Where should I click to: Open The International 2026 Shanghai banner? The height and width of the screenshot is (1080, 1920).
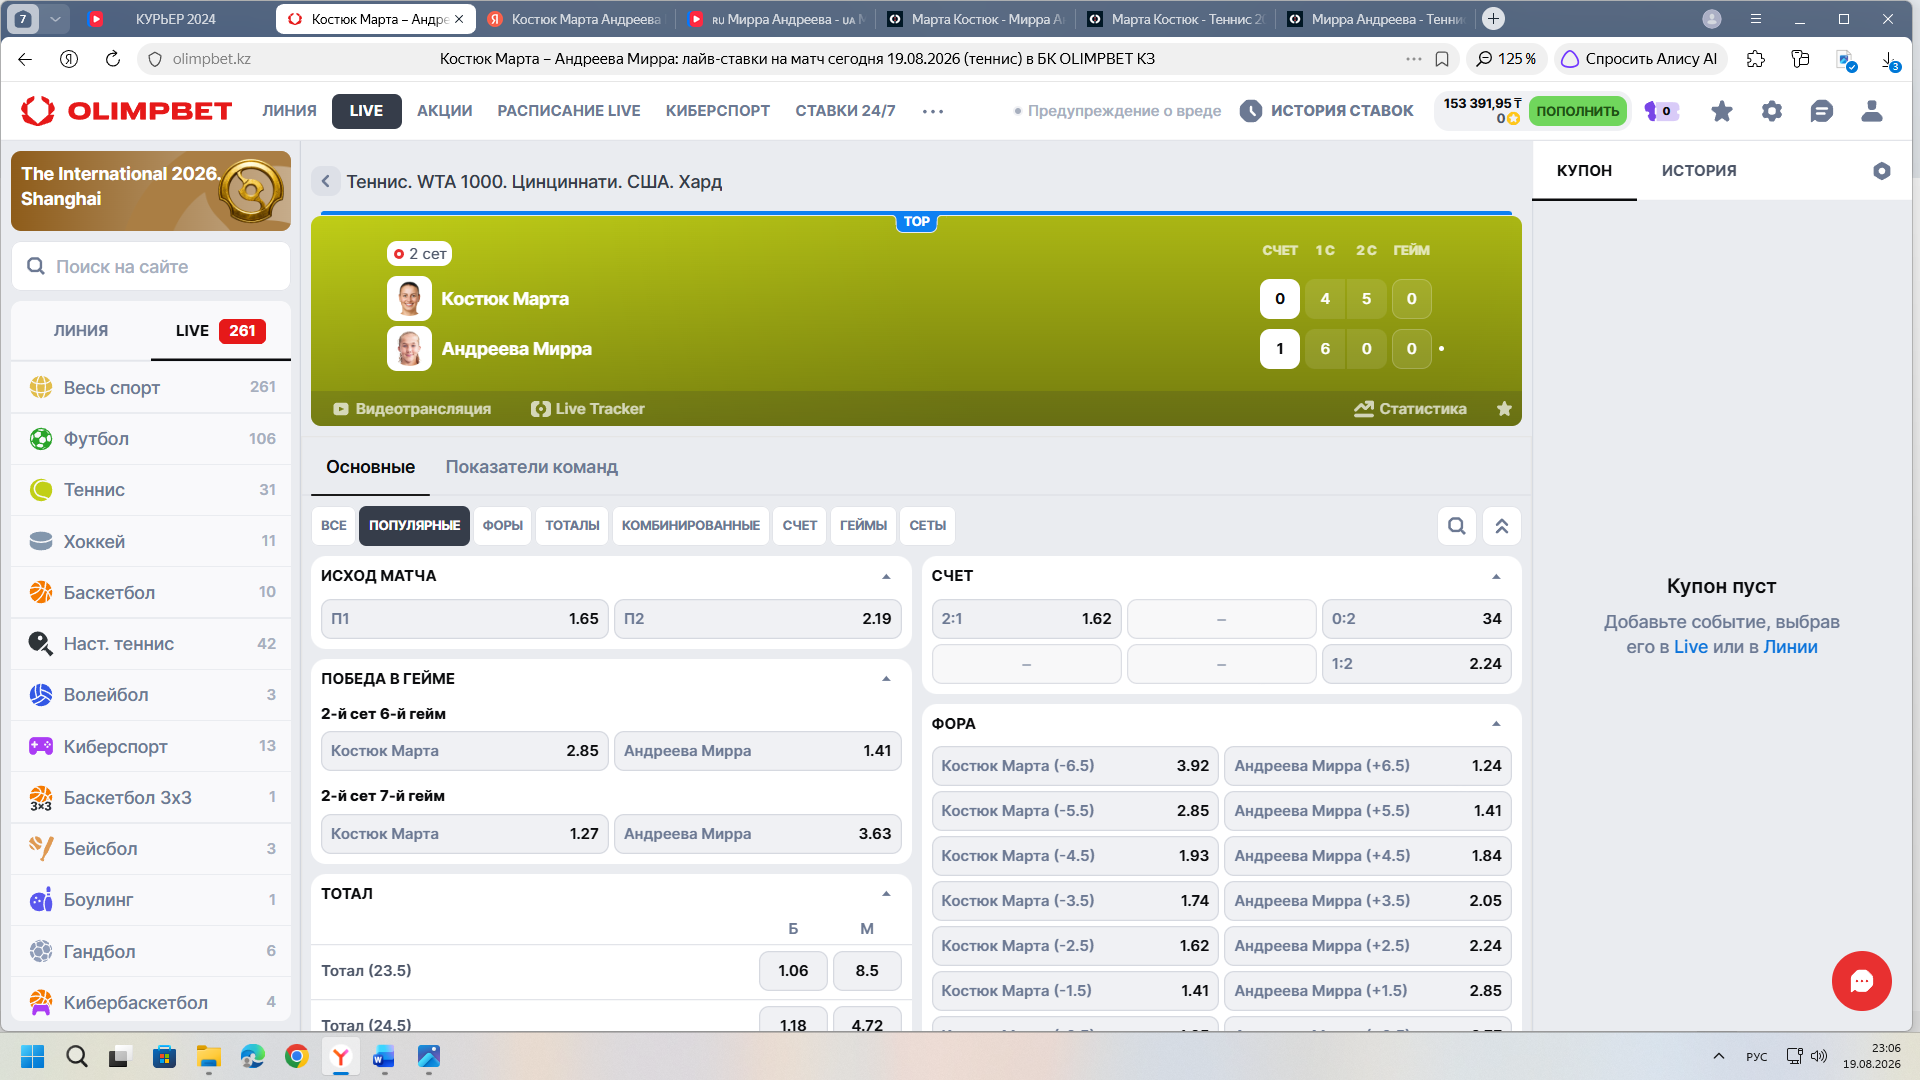tap(151, 191)
